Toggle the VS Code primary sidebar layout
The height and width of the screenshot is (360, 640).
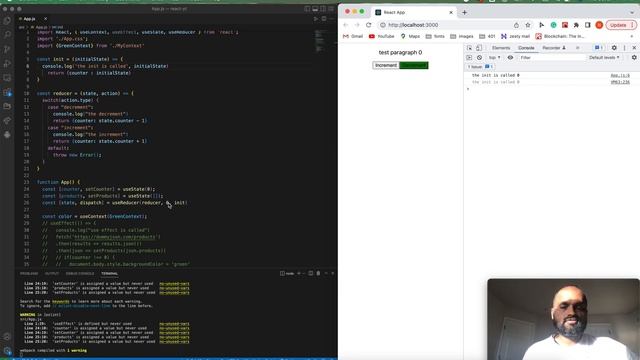(307, 9)
